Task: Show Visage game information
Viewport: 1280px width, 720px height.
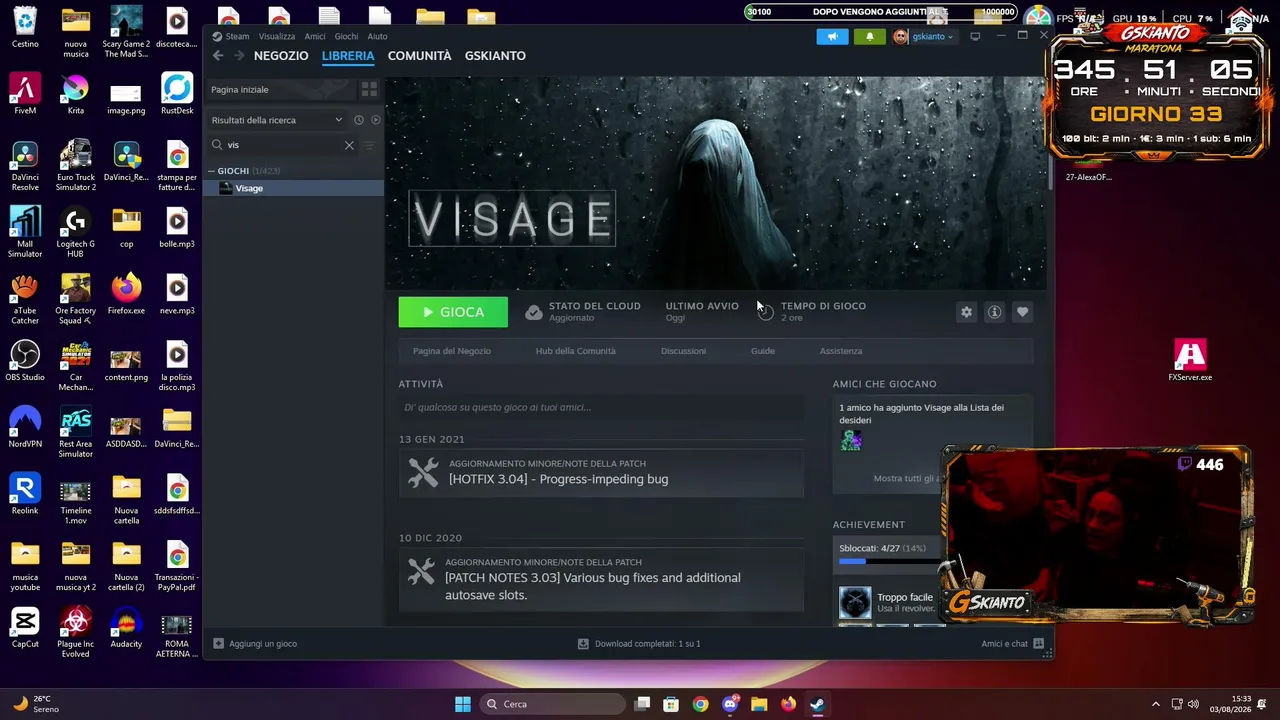Action: click(x=994, y=312)
